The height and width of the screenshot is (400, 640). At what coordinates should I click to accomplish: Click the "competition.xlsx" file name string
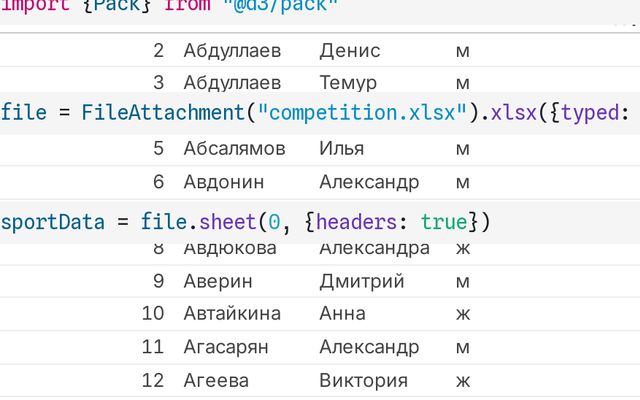coord(363,113)
